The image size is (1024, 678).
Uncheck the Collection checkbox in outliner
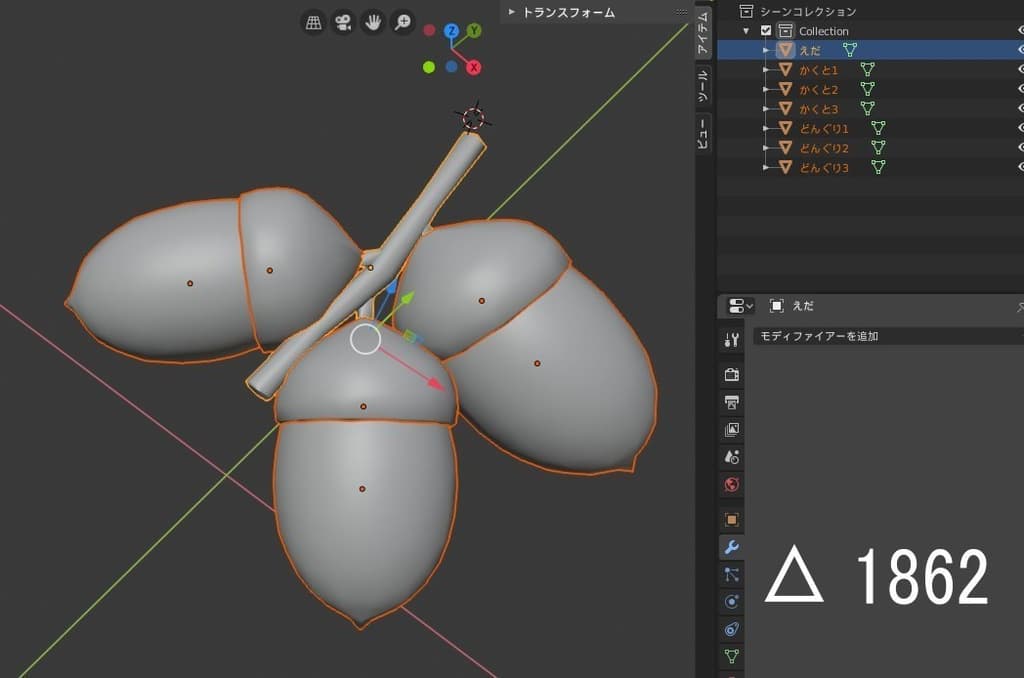tap(767, 31)
